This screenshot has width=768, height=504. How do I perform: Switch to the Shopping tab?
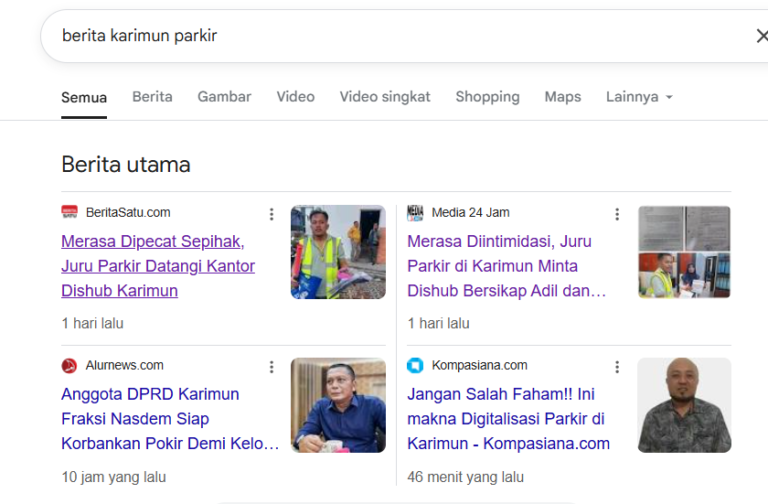pos(487,96)
